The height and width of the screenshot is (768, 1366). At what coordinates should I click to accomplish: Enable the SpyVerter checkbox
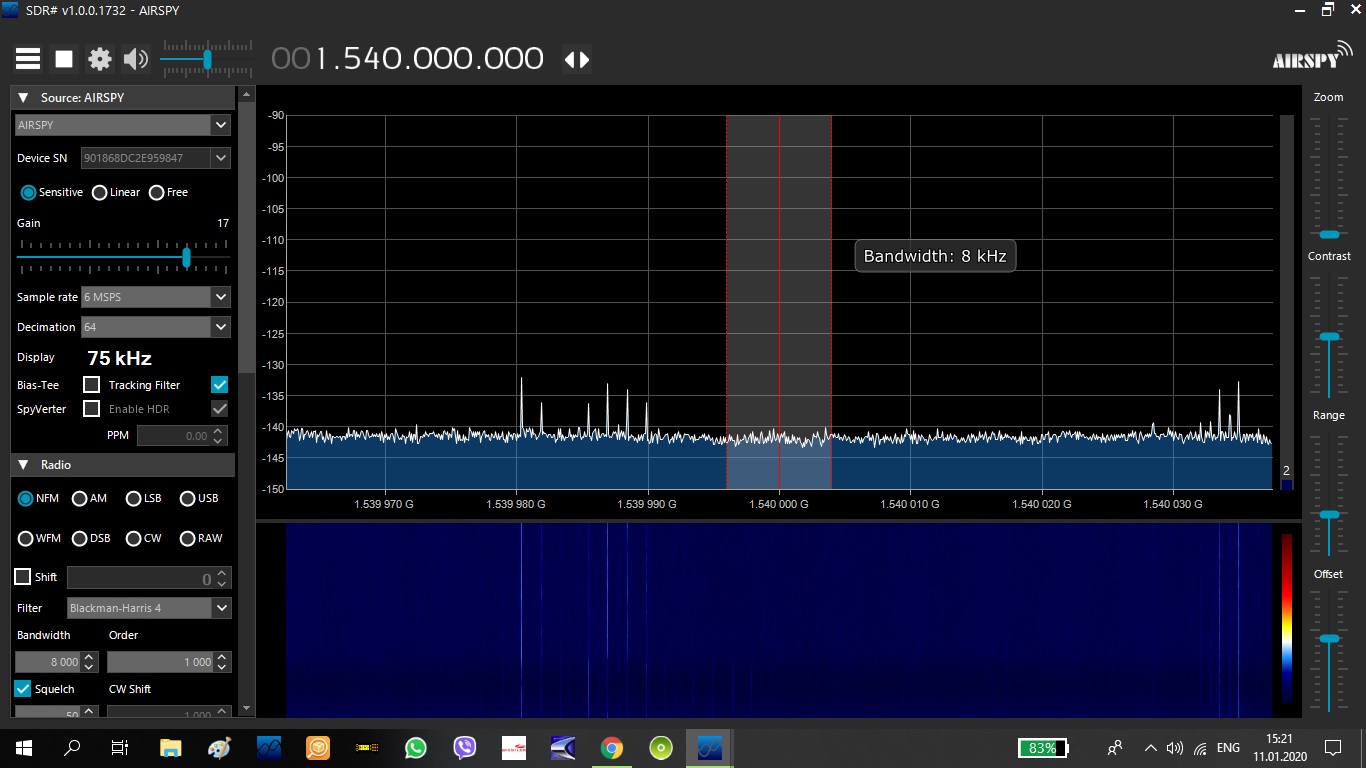pyautogui.click(x=91, y=409)
